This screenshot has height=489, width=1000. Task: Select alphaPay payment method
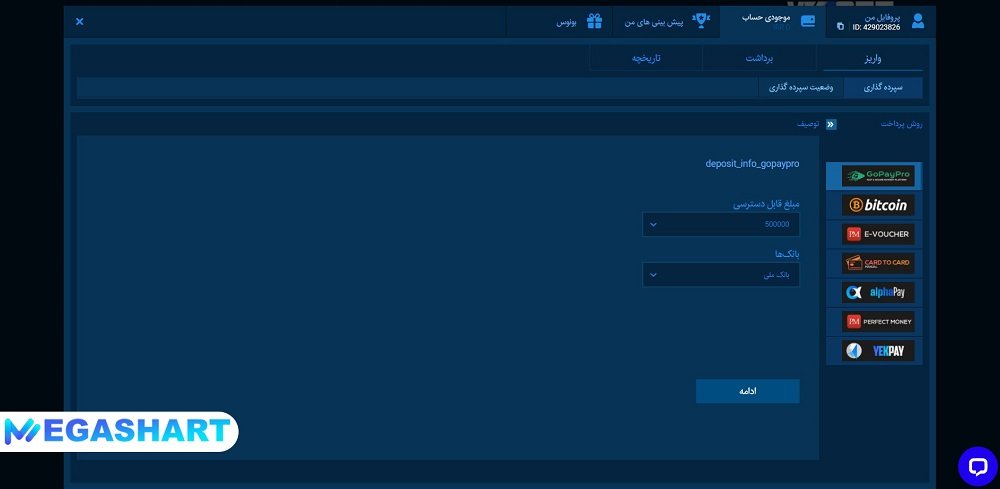click(x=877, y=292)
